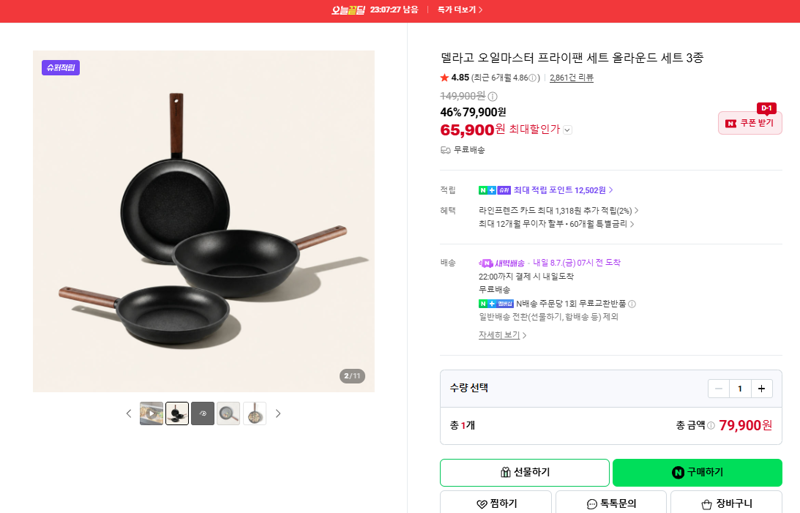Open 톡톡문의 chat inquiry
Viewport: 800px width, 513px height.
[x=611, y=503]
